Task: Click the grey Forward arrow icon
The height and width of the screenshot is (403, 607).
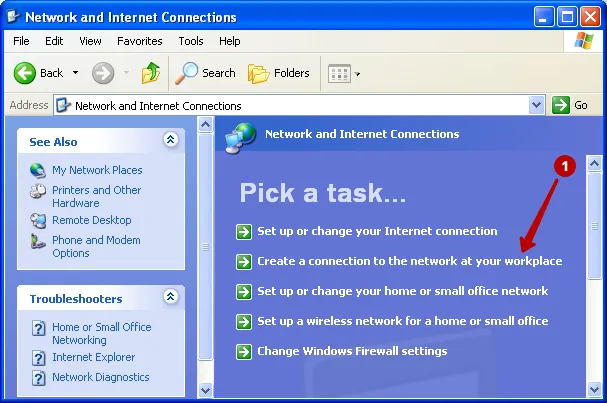Action: coord(103,73)
